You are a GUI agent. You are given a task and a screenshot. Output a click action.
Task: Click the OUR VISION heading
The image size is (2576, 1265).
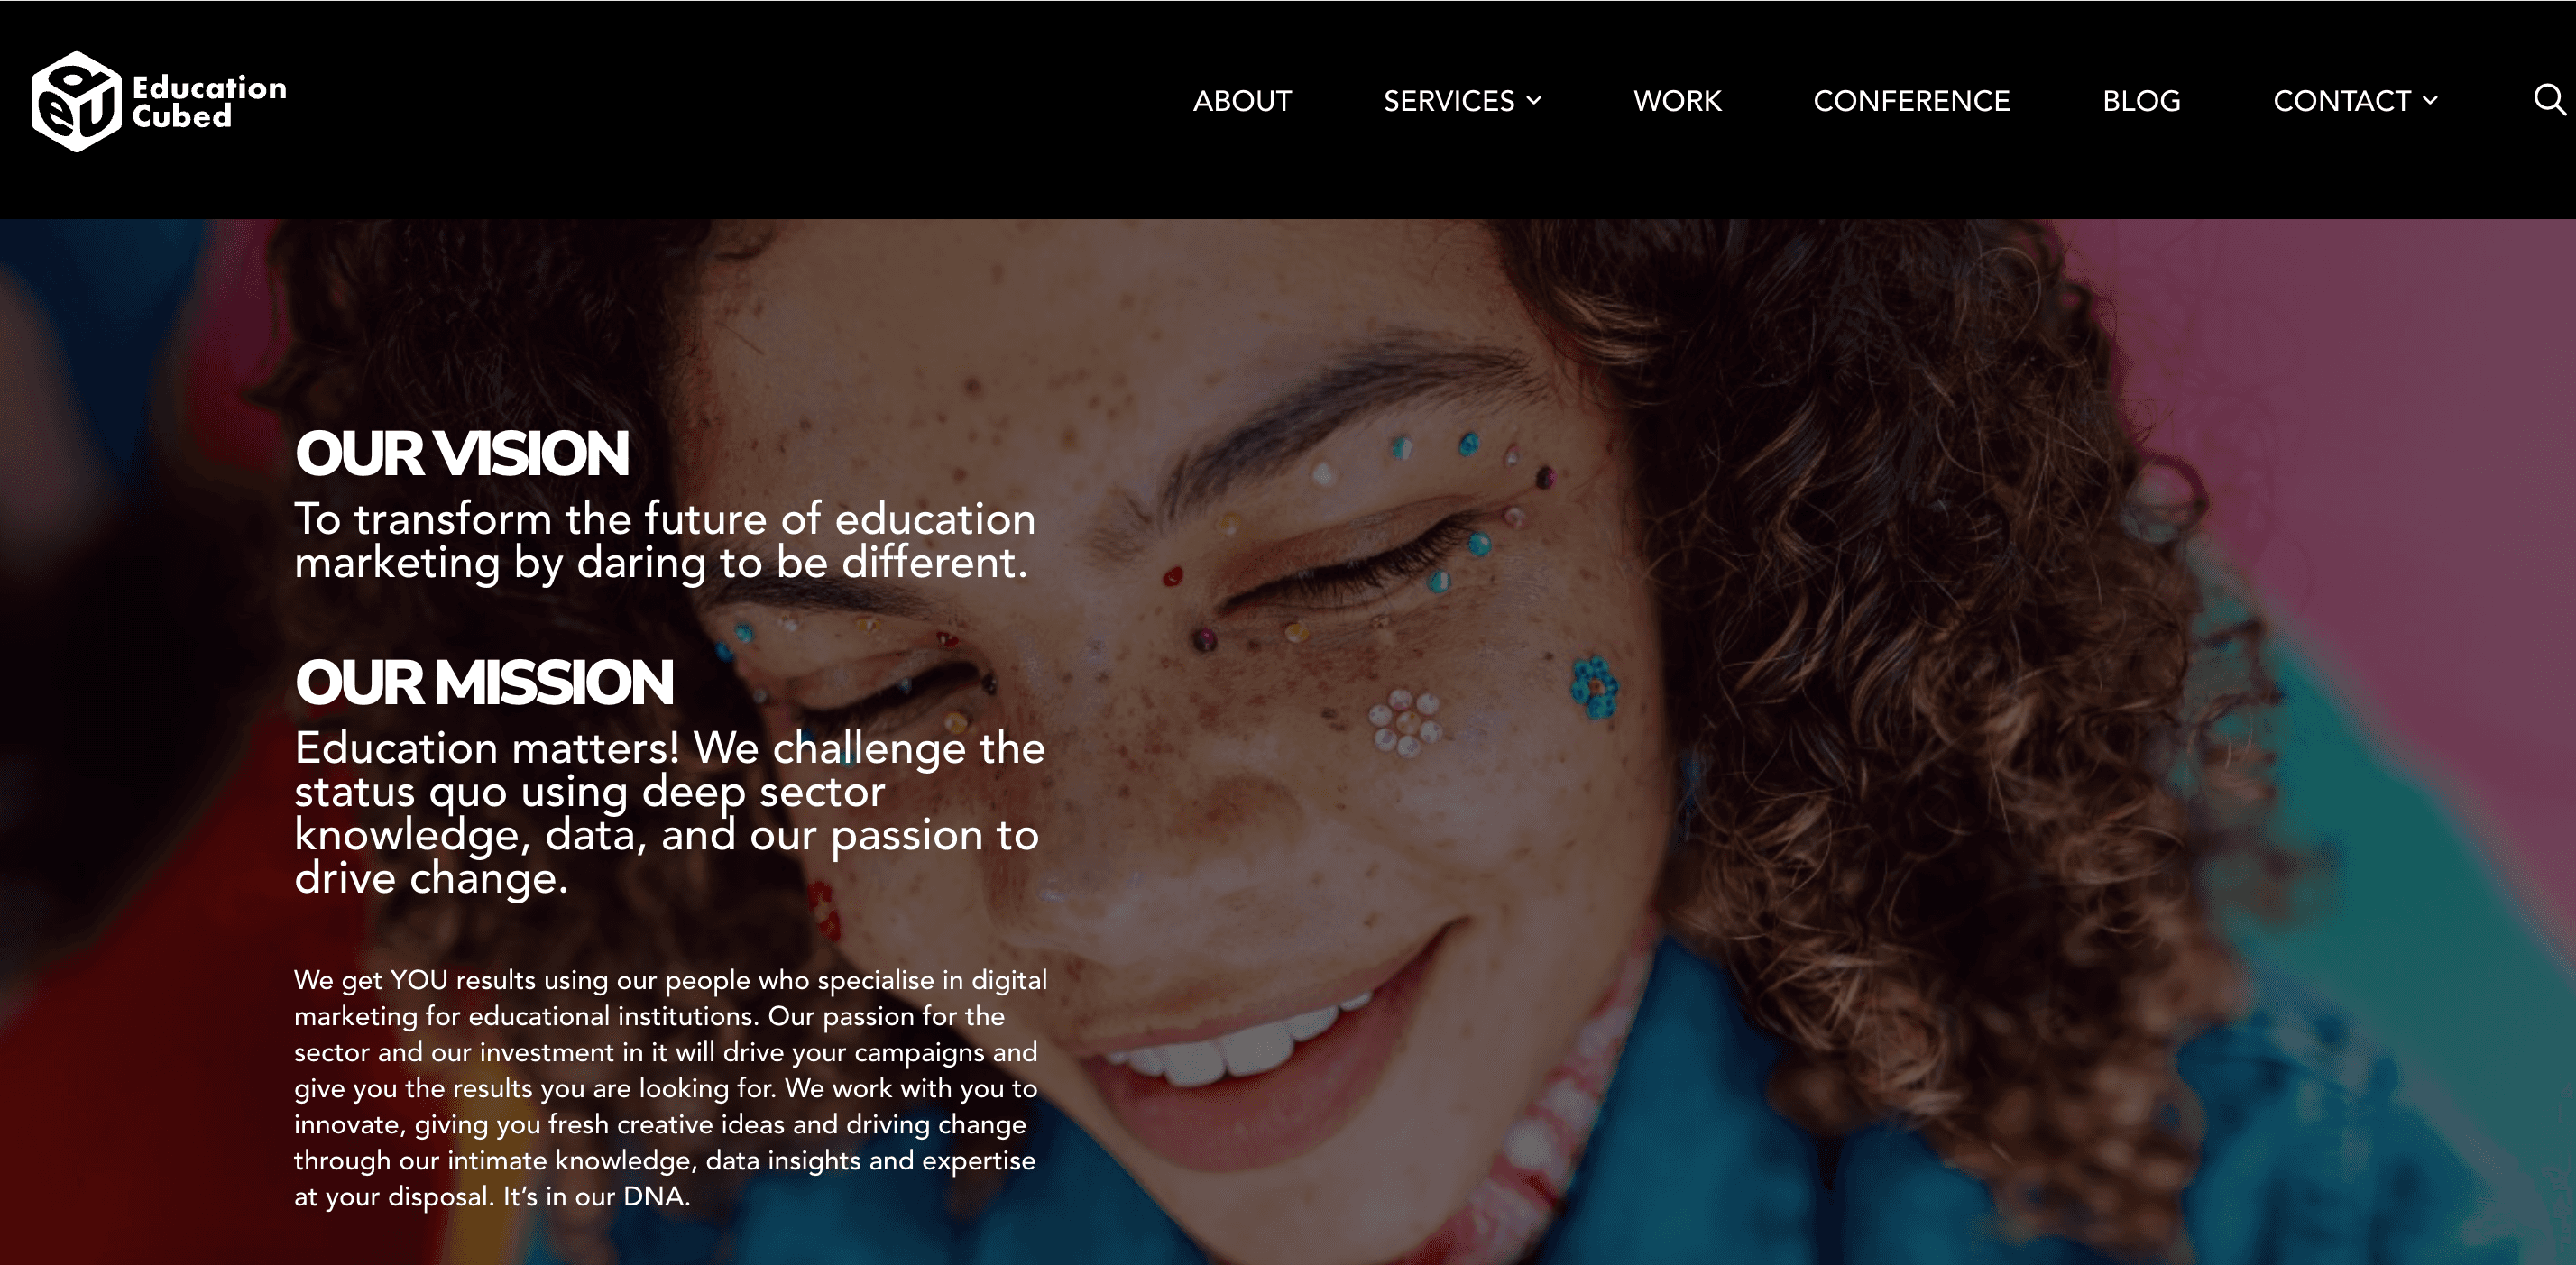(462, 454)
